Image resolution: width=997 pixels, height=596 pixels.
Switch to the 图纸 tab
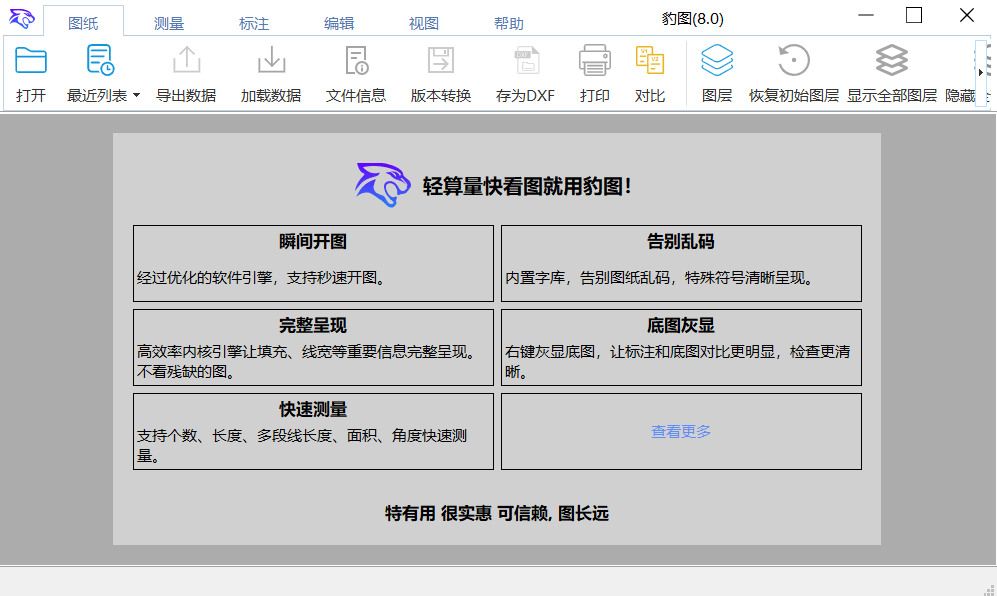click(x=83, y=24)
